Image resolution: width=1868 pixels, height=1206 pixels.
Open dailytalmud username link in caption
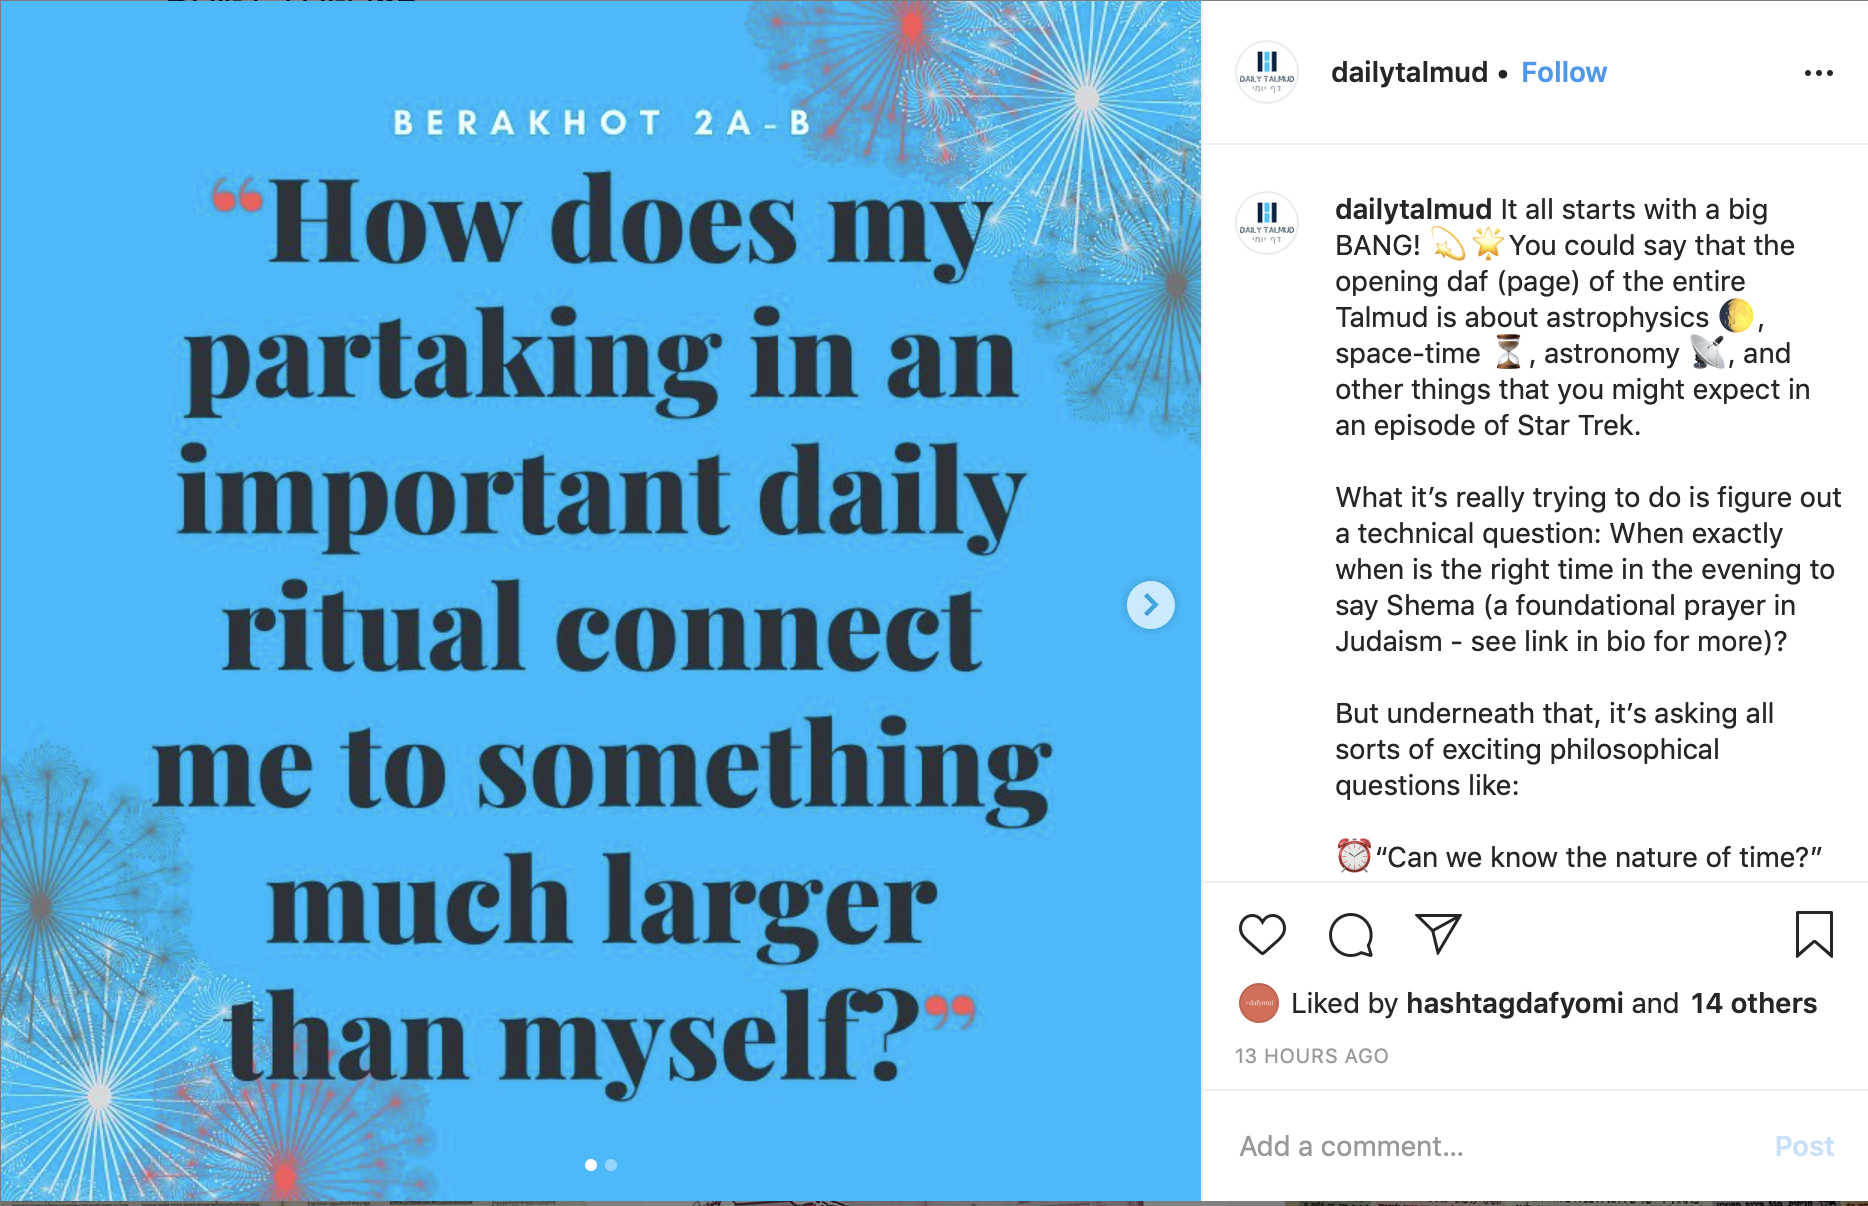[1412, 210]
